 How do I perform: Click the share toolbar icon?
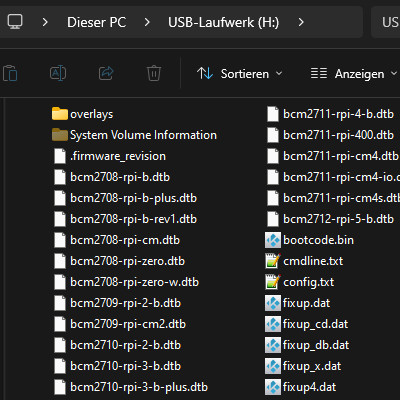pos(106,73)
